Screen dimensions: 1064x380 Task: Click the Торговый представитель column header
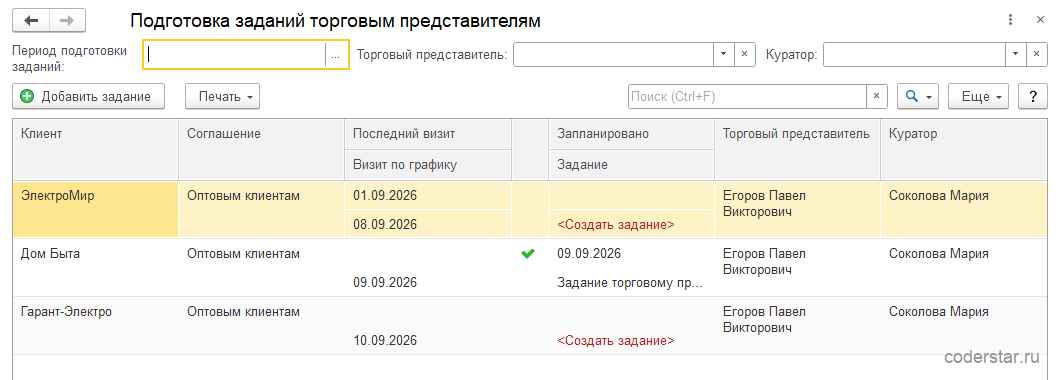[x=797, y=149]
